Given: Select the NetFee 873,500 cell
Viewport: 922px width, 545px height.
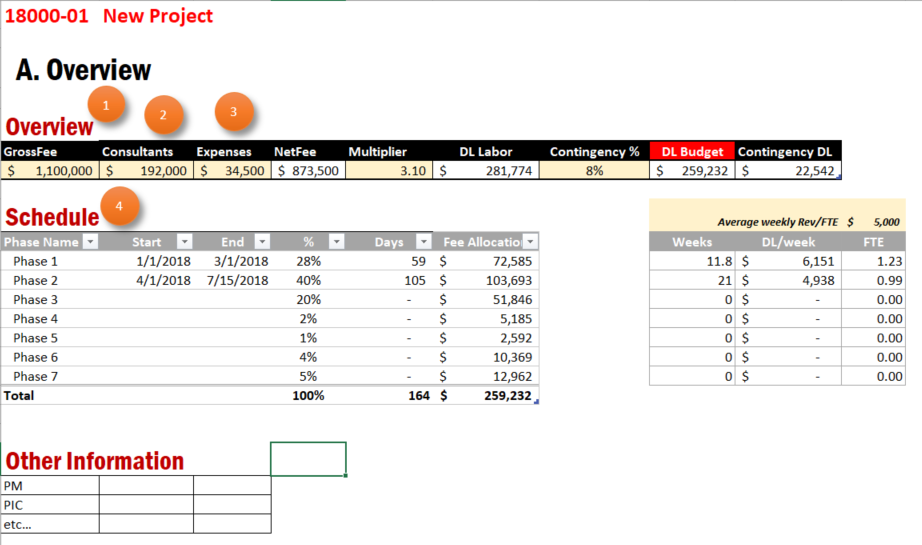Looking at the screenshot, I should pyautogui.click(x=308, y=170).
